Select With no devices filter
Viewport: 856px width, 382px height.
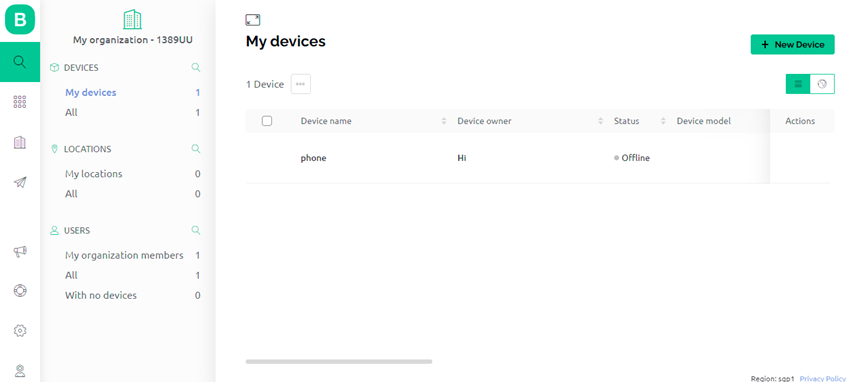coord(101,295)
